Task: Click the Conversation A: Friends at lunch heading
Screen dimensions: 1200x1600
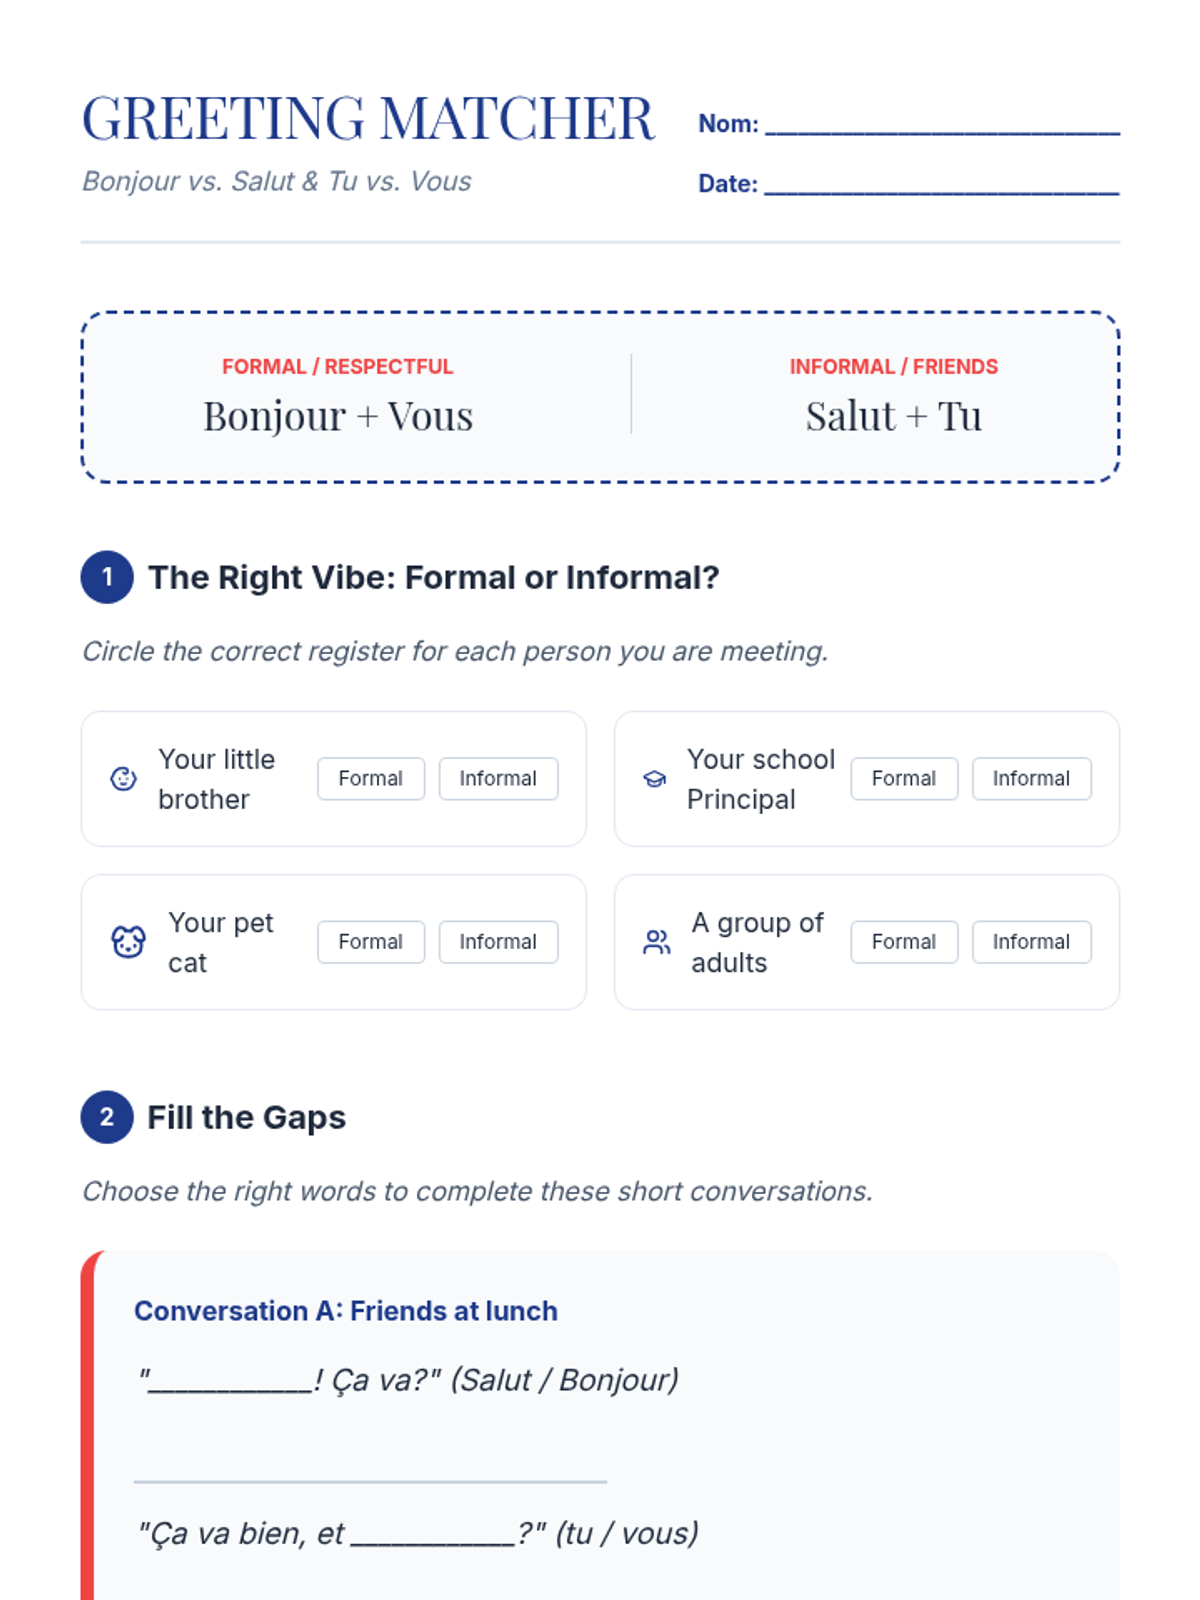Action: coord(346,1311)
